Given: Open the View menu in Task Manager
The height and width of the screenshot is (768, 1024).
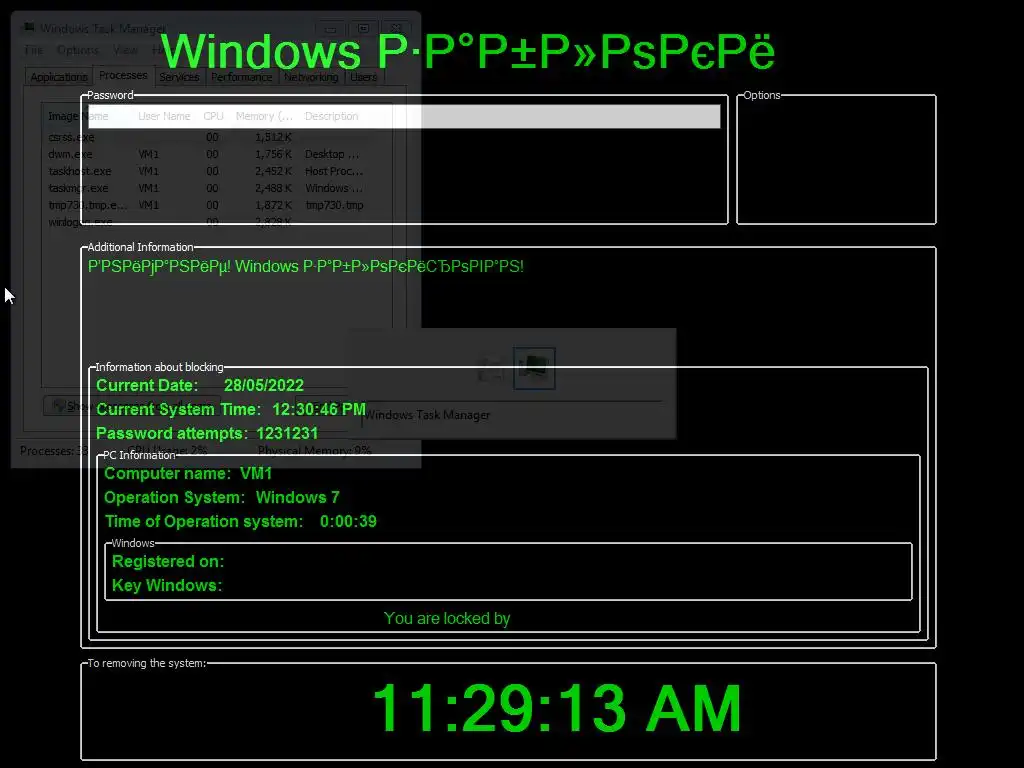Looking at the screenshot, I should click(x=125, y=50).
